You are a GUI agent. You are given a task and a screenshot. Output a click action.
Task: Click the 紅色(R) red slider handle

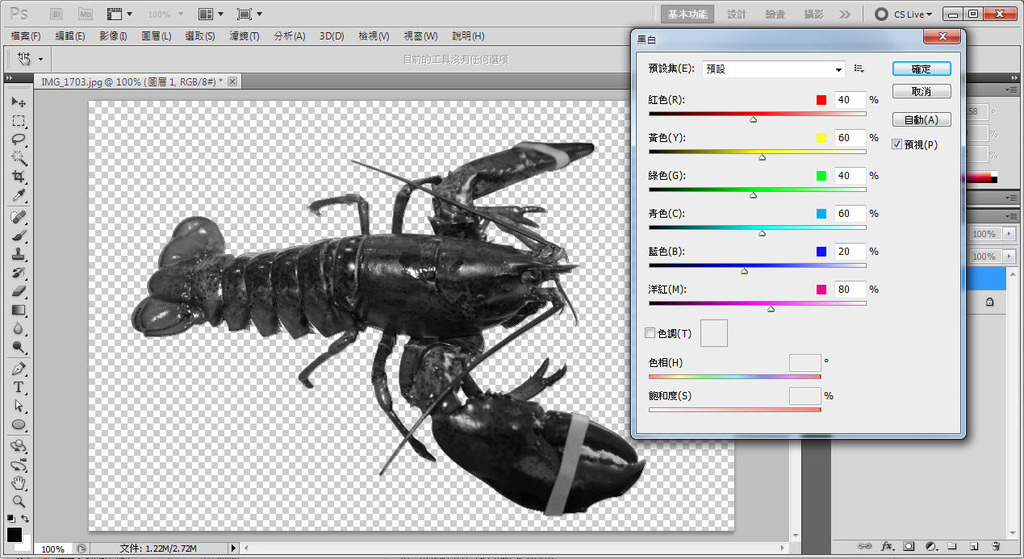753,119
